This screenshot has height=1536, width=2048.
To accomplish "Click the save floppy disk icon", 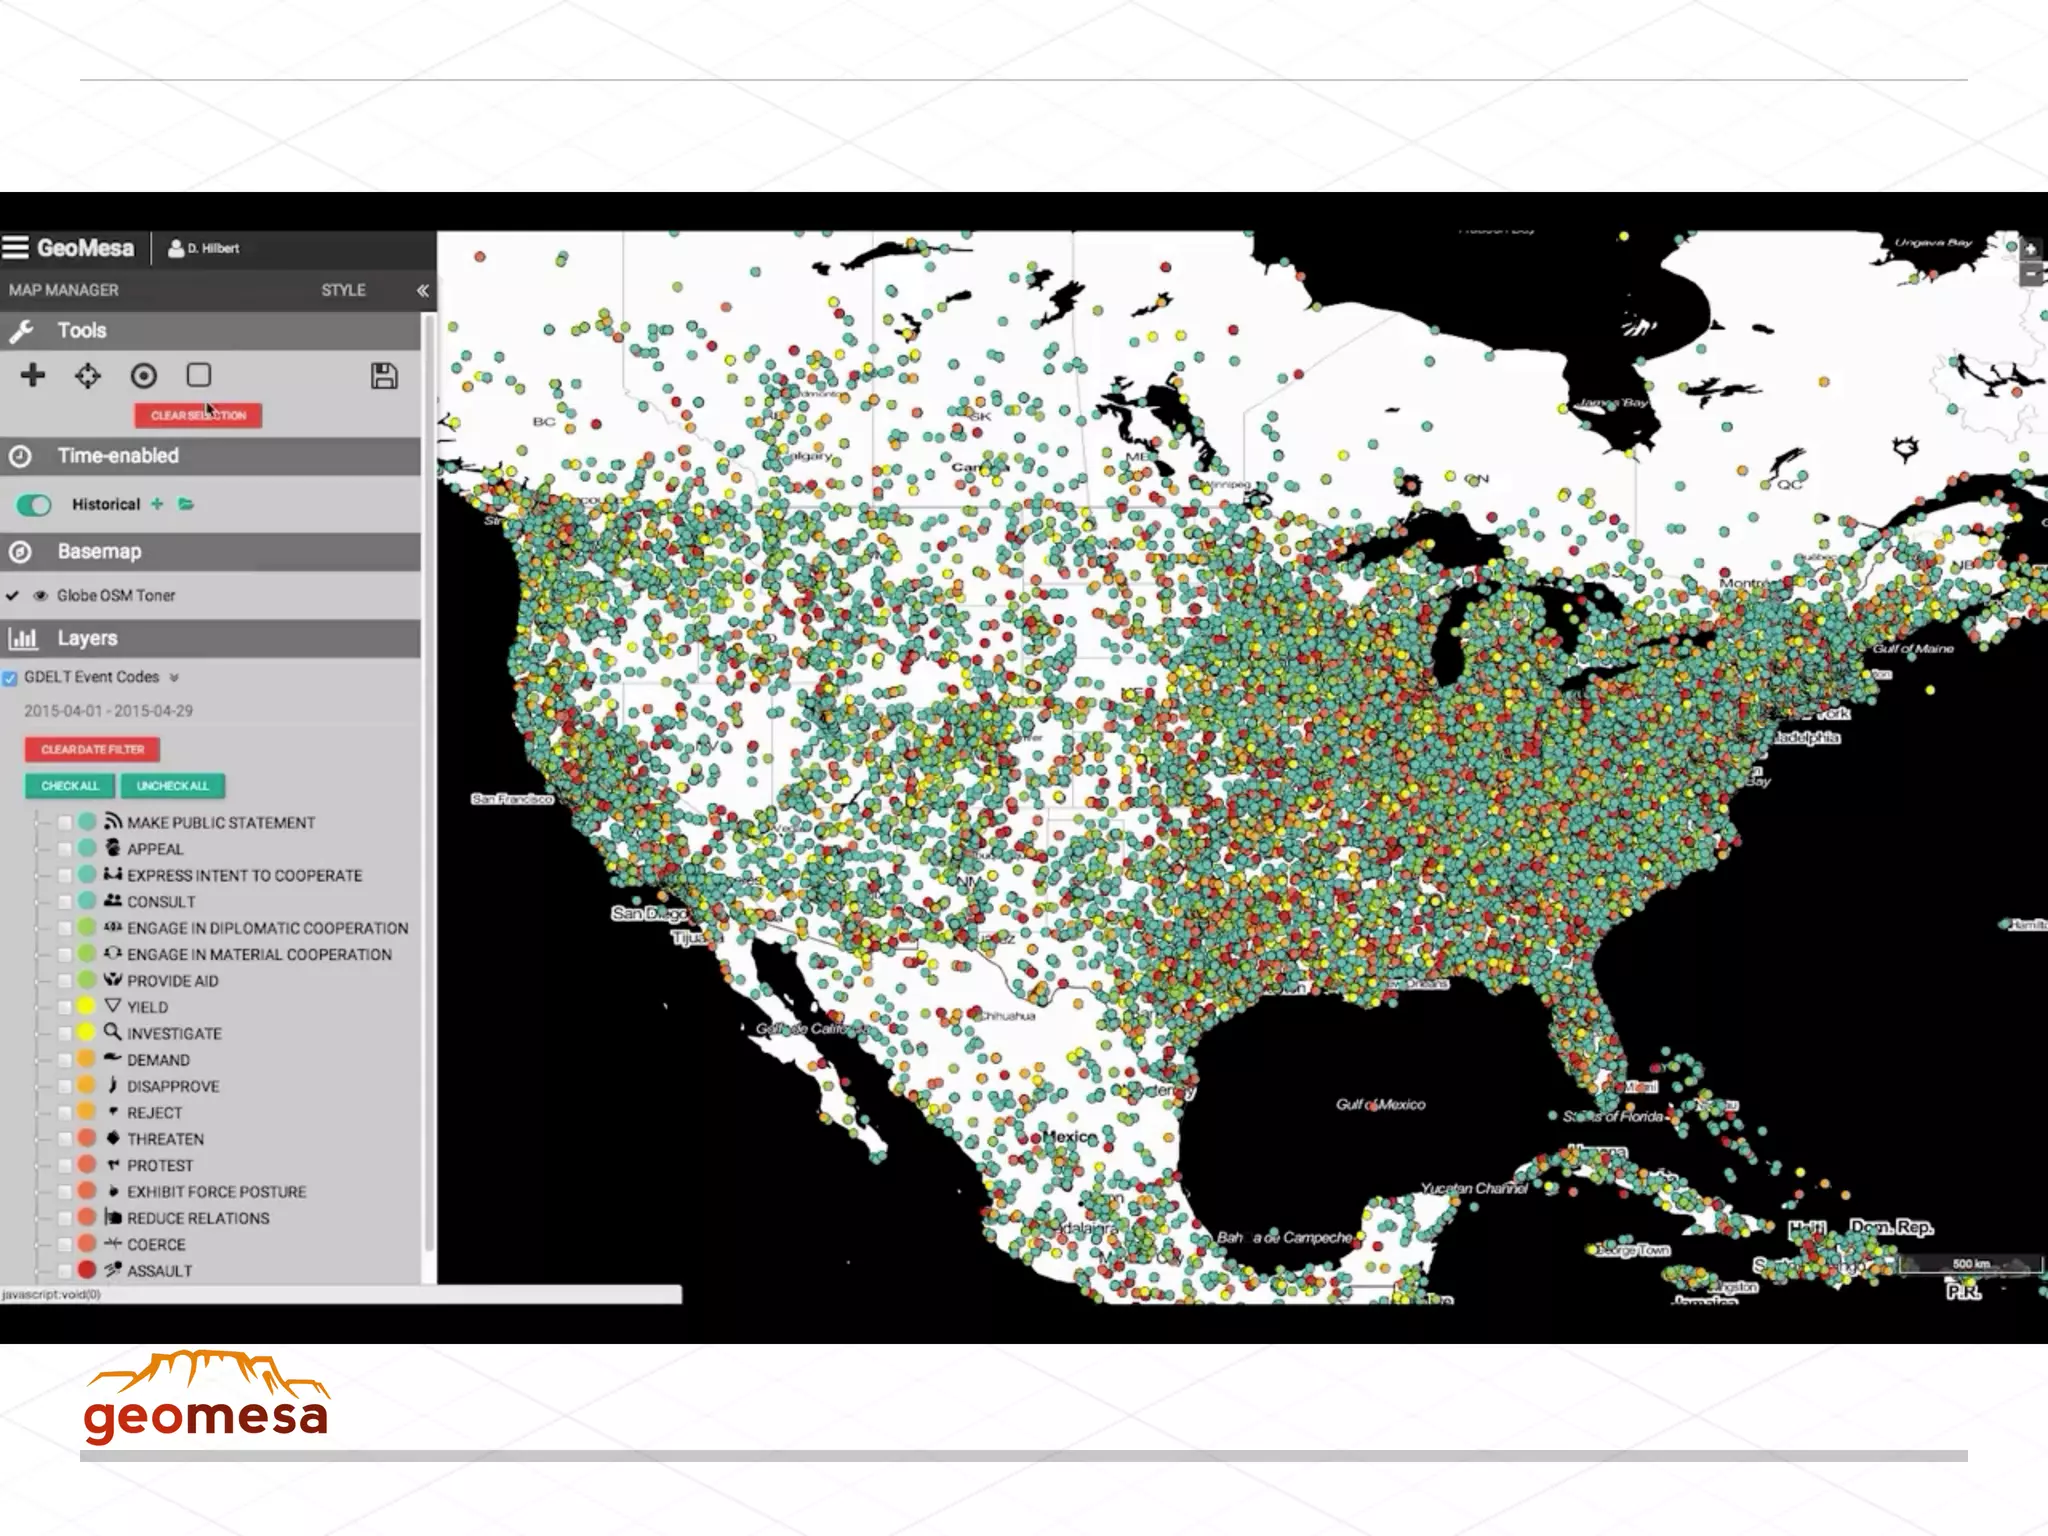I will pos(384,376).
